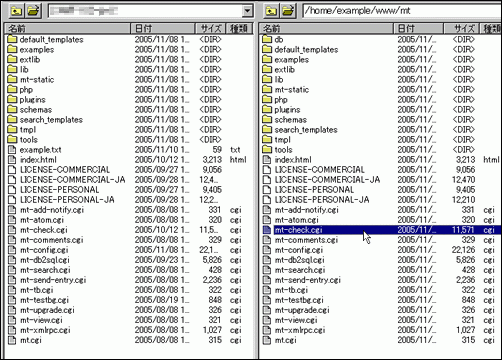Open the local folder browse icon
The width and height of the screenshot is (502, 360).
(33, 11)
